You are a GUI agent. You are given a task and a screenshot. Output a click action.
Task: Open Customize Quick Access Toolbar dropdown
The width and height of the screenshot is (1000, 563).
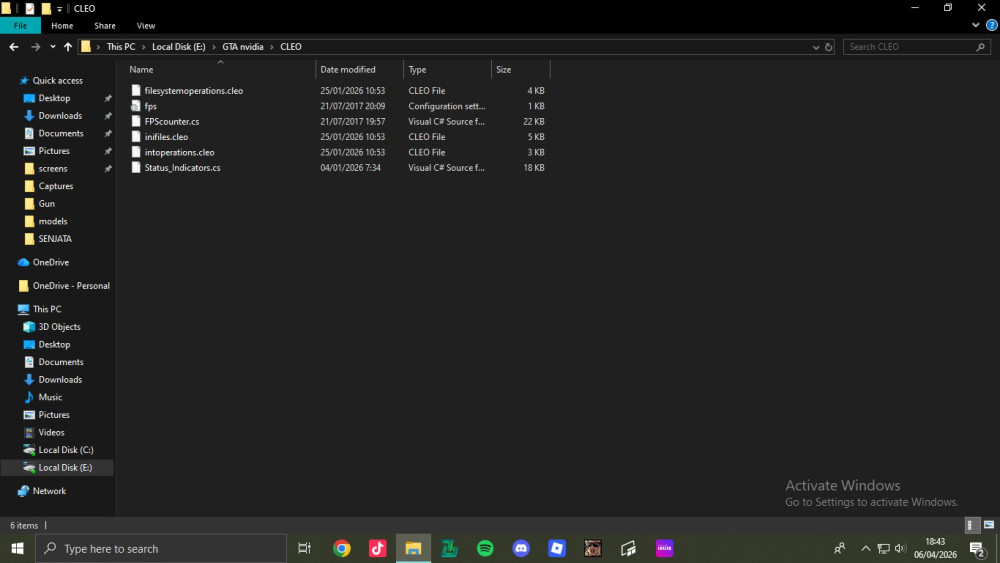pyautogui.click(x=59, y=9)
